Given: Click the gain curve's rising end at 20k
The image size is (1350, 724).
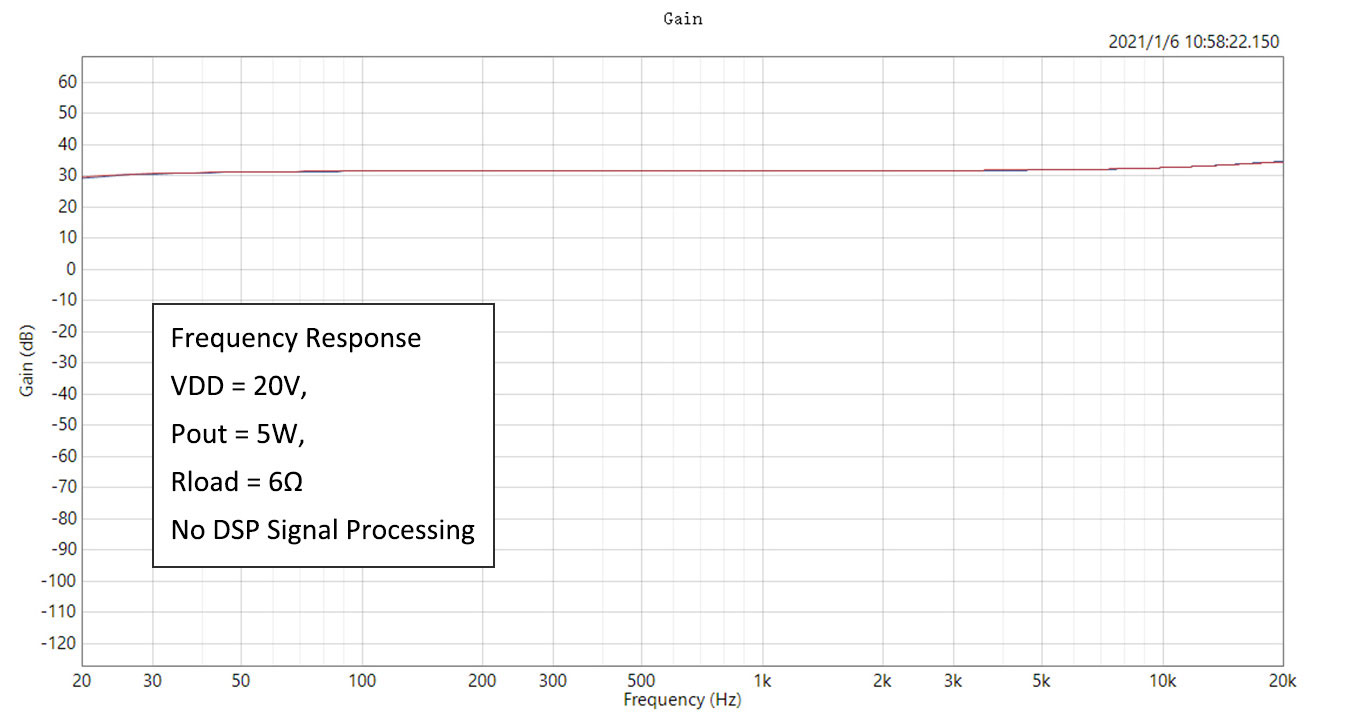Looking at the screenshot, I should (1278, 162).
